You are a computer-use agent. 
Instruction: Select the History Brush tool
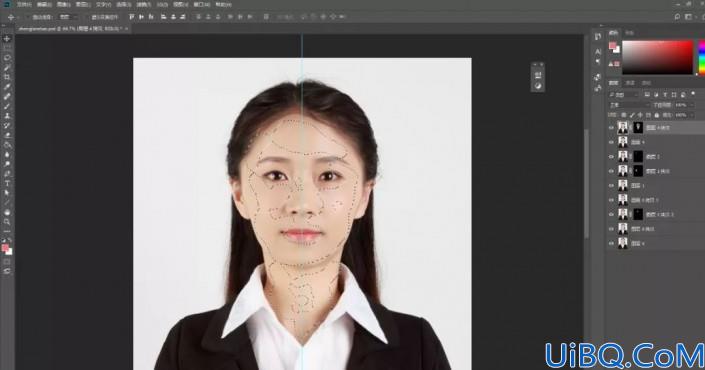pyautogui.click(x=7, y=125)
